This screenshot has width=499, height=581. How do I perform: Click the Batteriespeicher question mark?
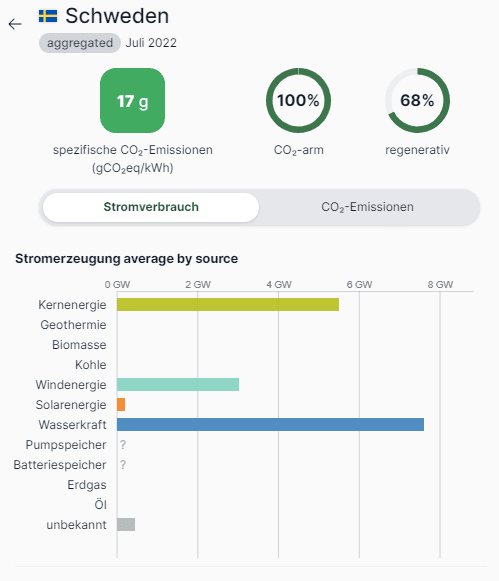123,465
